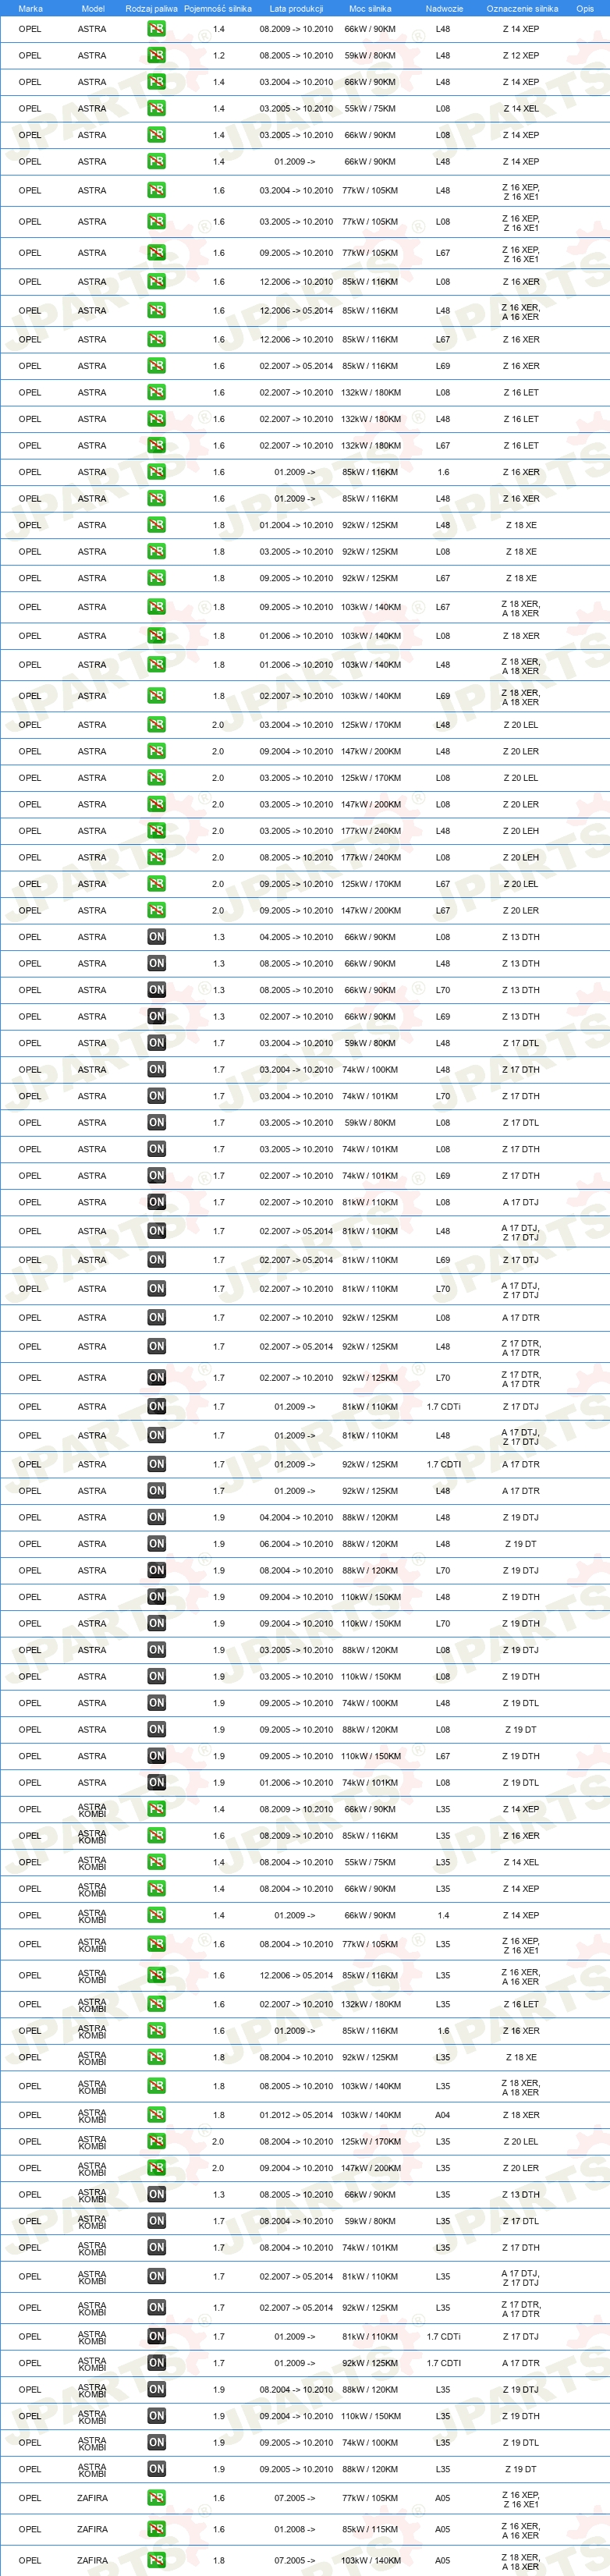Click the Model column header
The image size is (610, 2576).
coord(93,9)
